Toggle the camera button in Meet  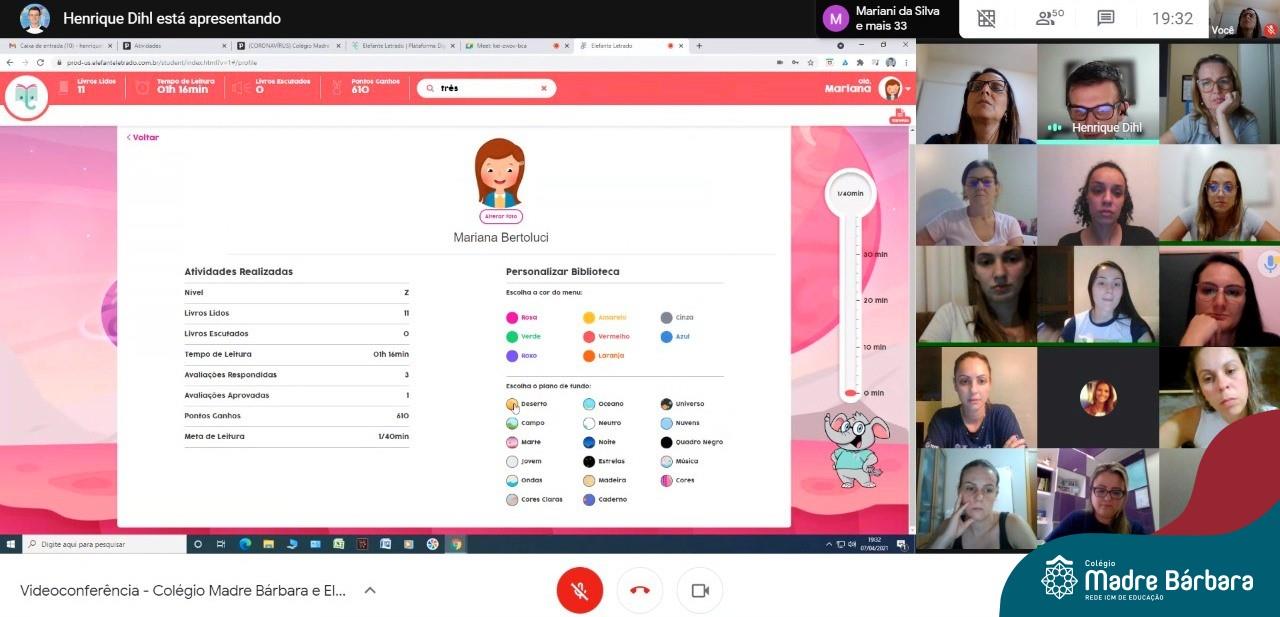(x=700, y=590)
